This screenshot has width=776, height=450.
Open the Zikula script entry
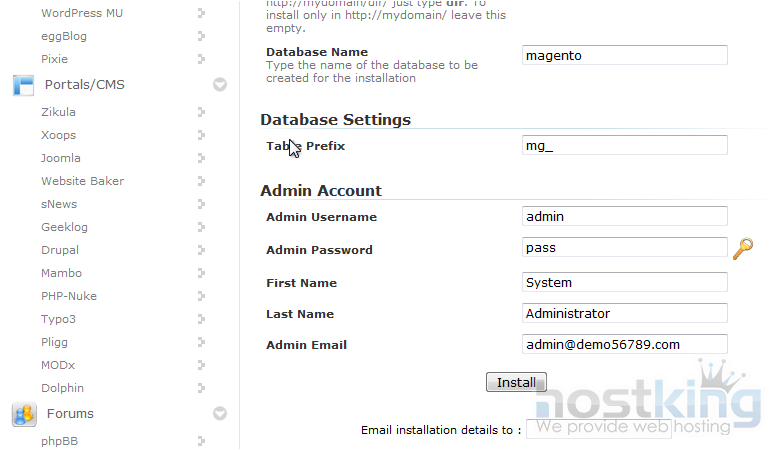click(x=58, y=112)
